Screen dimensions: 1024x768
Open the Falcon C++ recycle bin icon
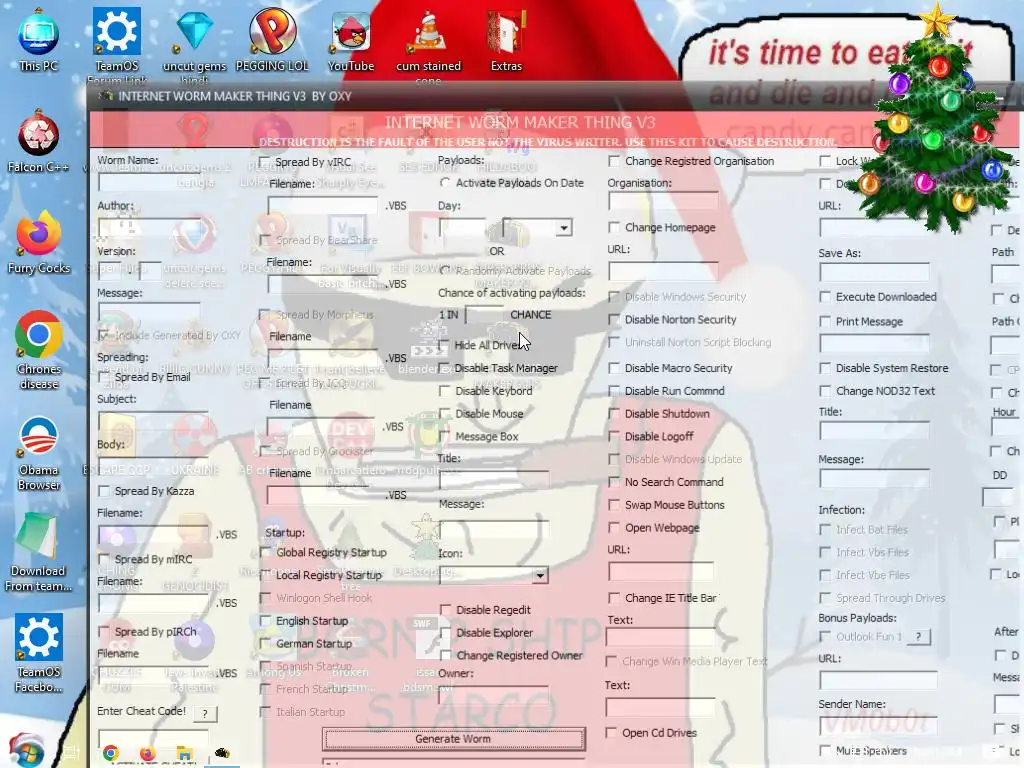pyautogui.click(x=39, y=140)
